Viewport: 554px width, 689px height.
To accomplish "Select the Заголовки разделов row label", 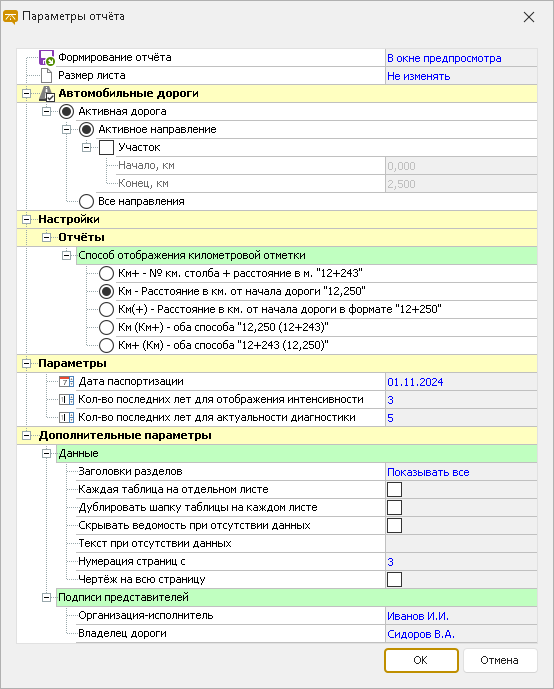I will (130, 471).
